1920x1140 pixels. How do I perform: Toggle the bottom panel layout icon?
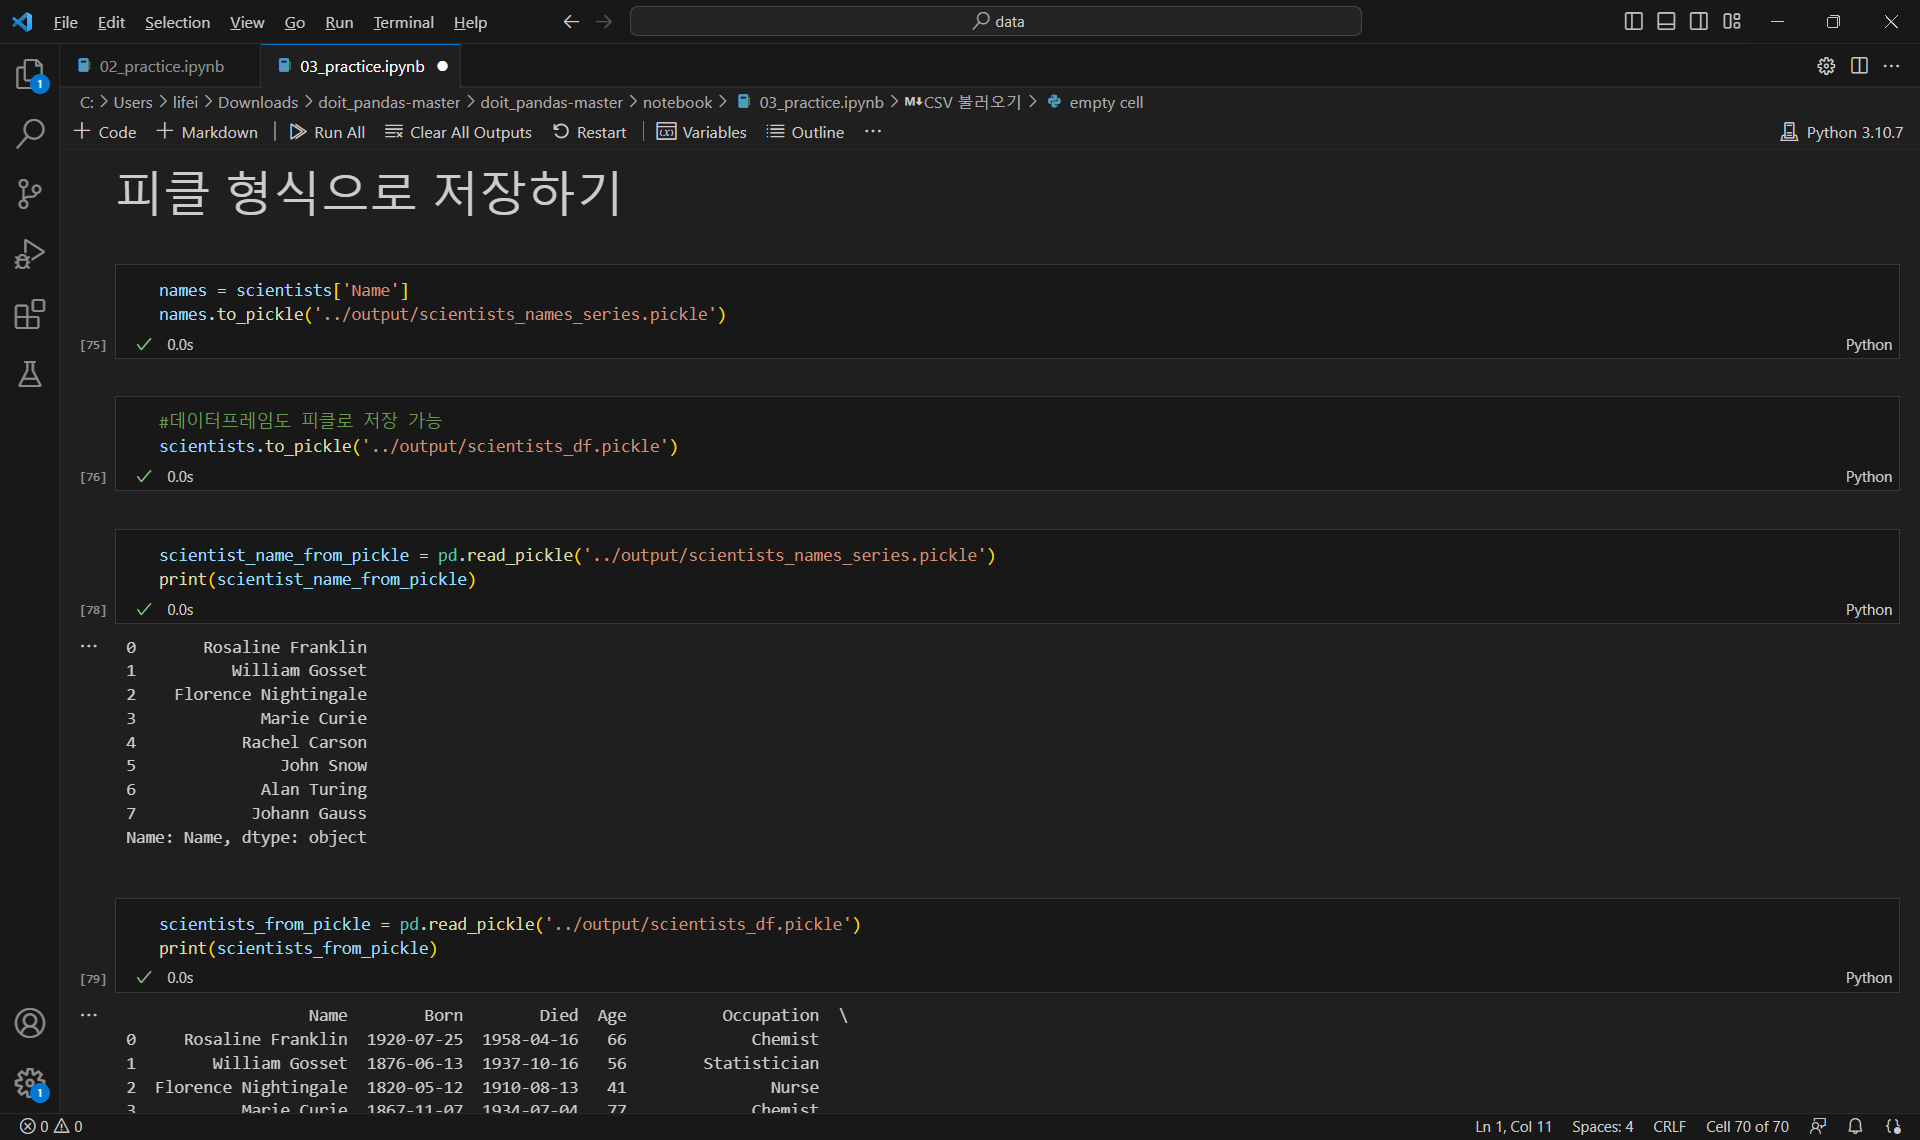1666,21
